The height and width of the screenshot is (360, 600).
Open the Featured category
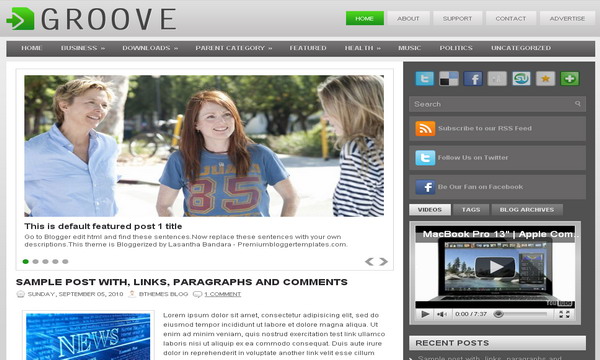click(308, 48)
